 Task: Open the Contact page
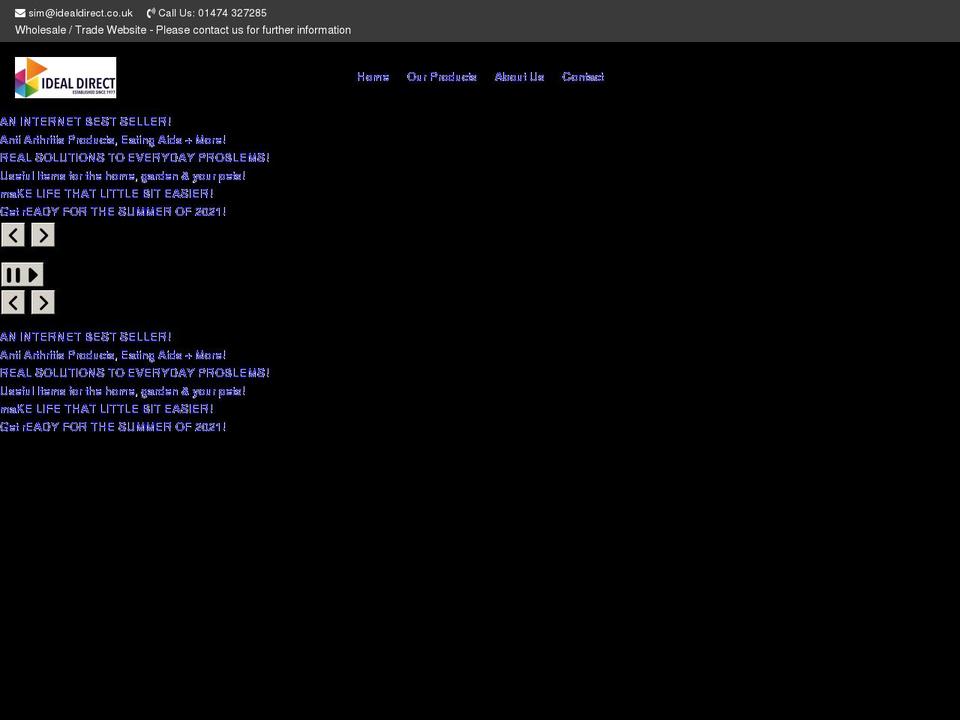(x=583, y=77)
